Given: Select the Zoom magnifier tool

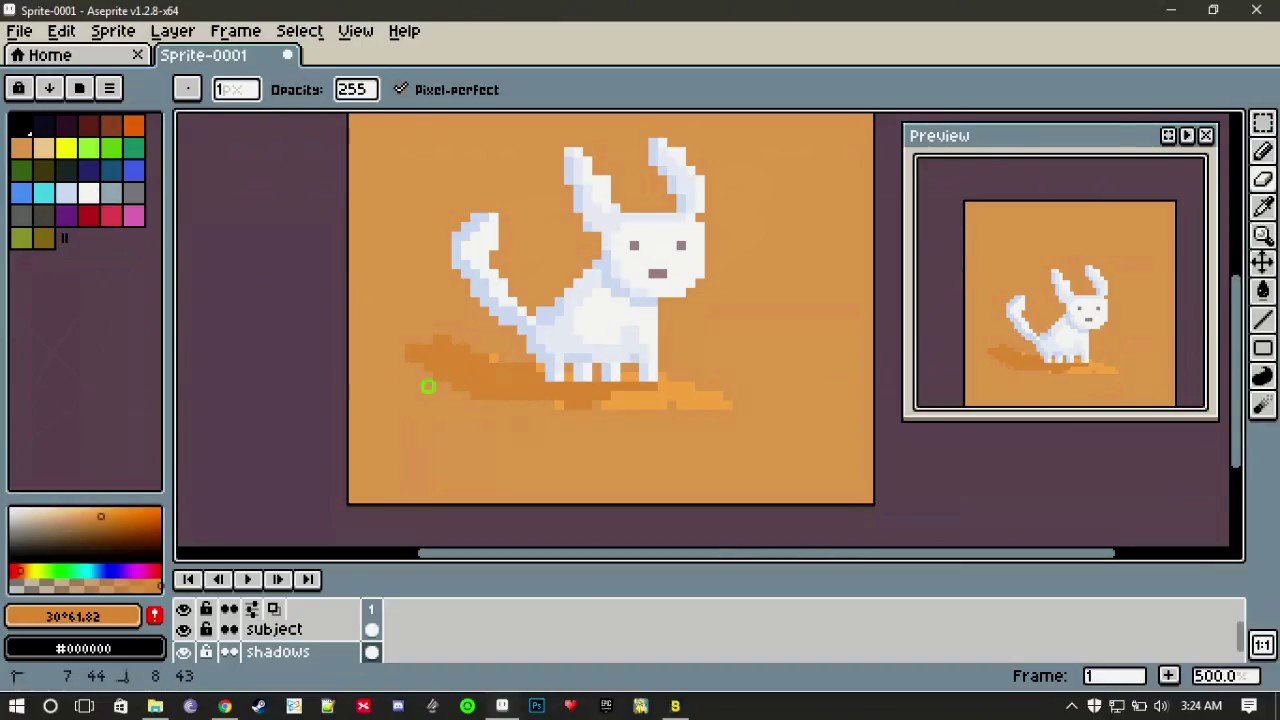Looking at the screenshot, I should 1262,235.
